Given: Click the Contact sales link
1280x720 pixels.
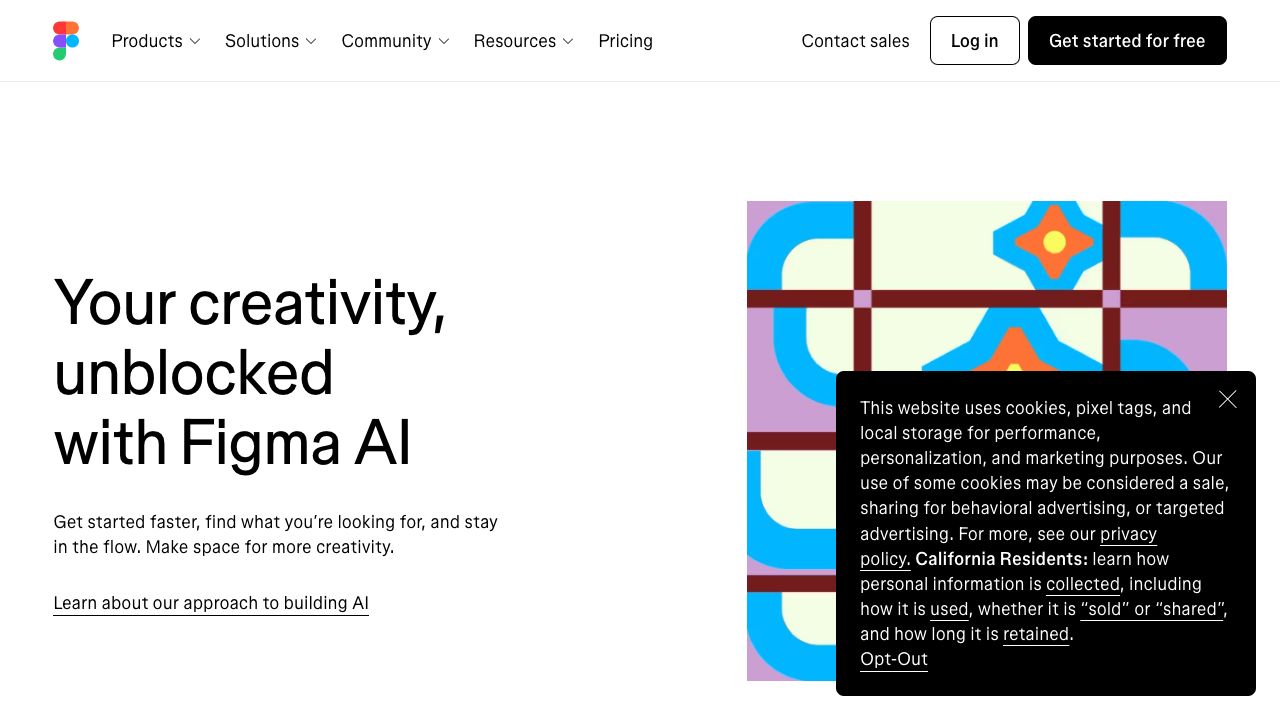Looking at the screenshot, I should click(x=855, y=41).
